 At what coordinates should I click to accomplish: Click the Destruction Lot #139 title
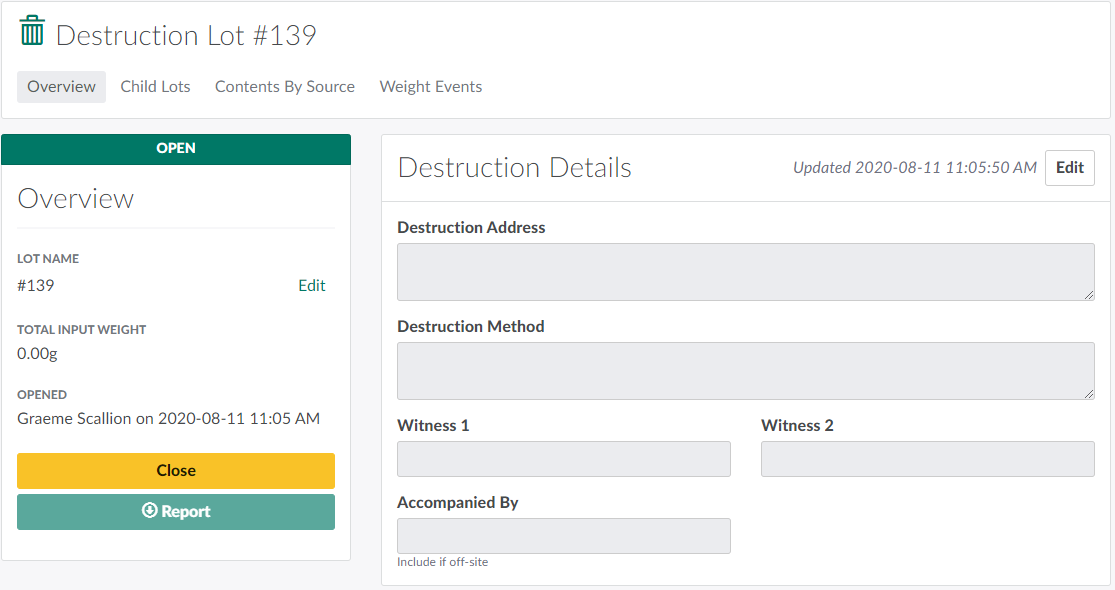[186, 36]
